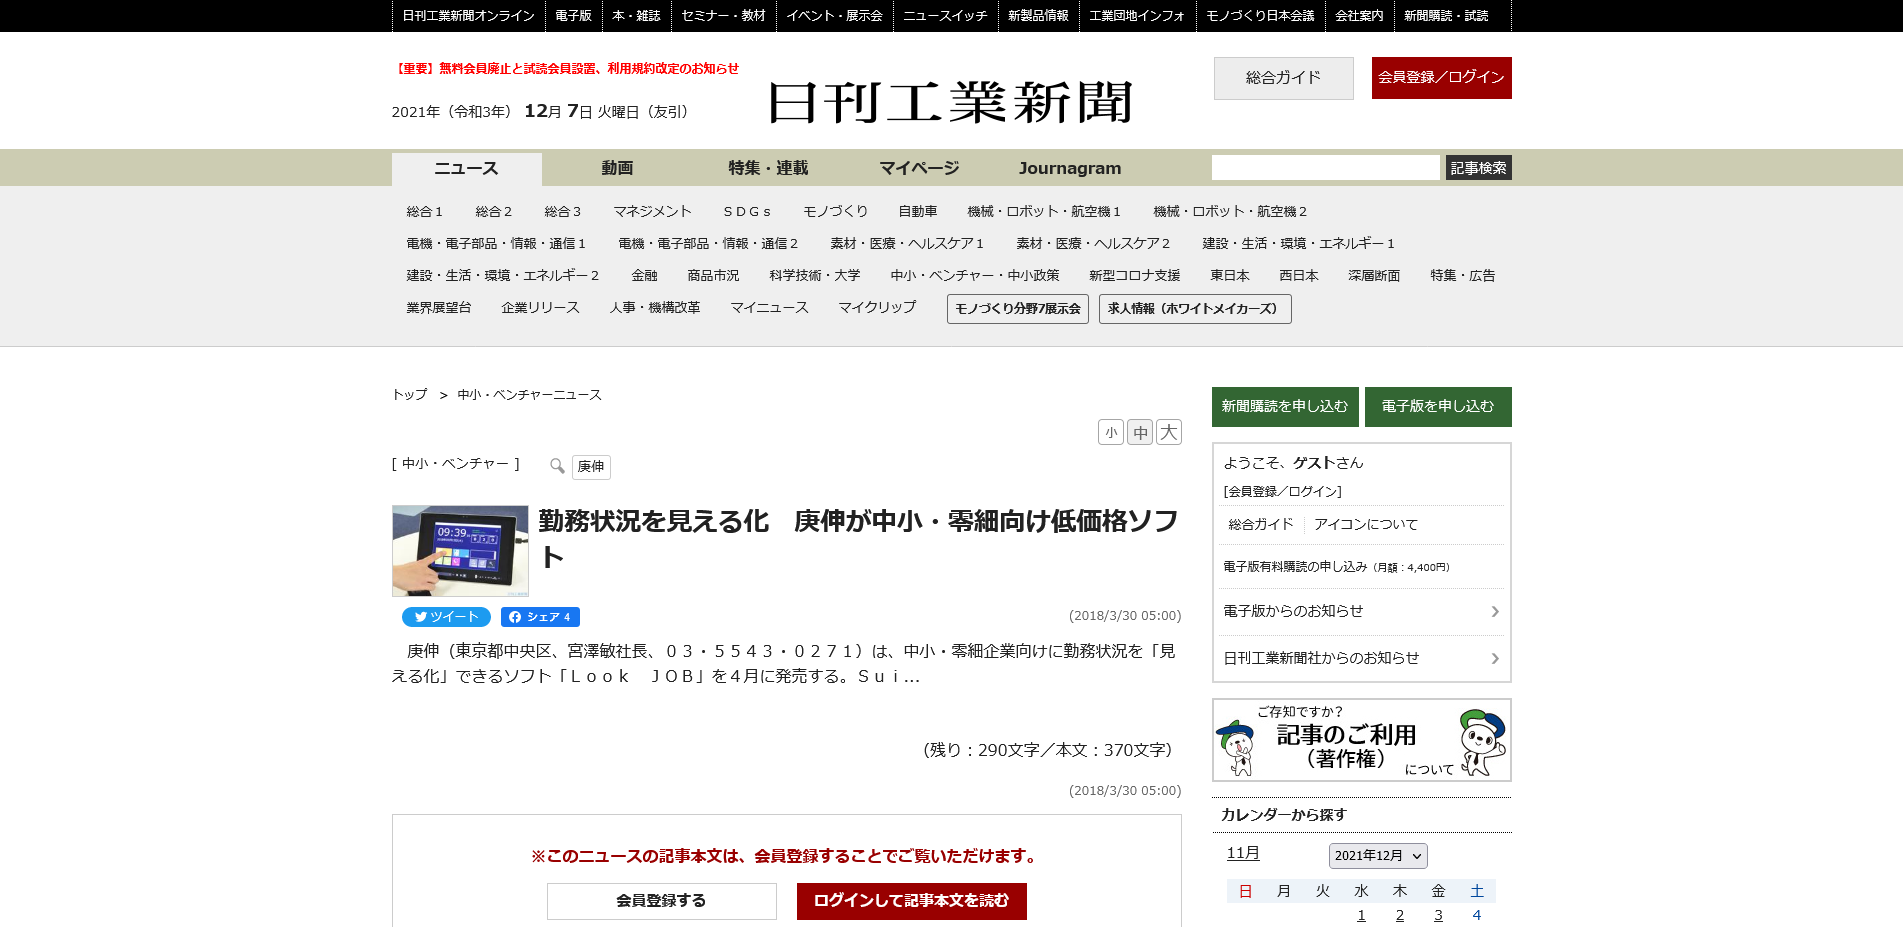Share the article on Facebook シェア
The height and width of the screenshot is (927, 1903).
click(x=540, y=617)
